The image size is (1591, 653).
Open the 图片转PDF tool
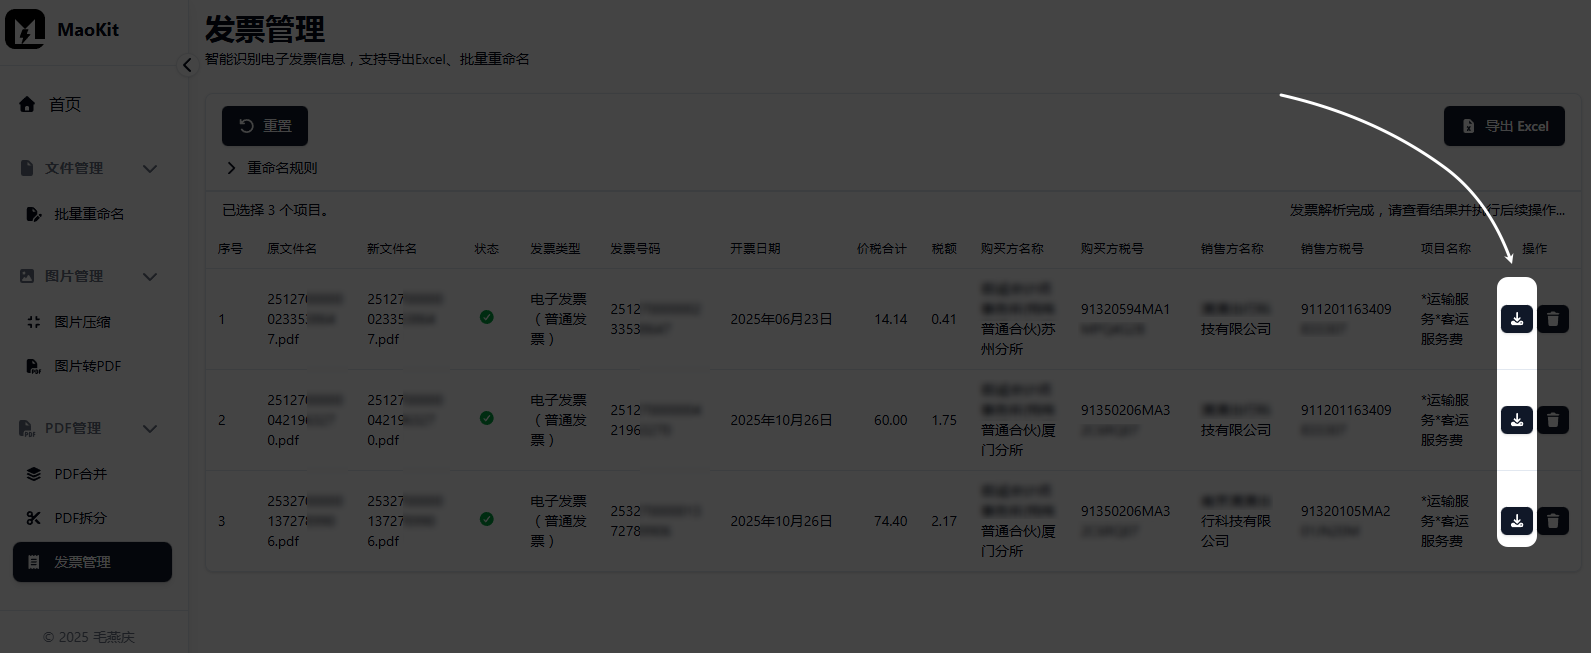tap(87, 366)
